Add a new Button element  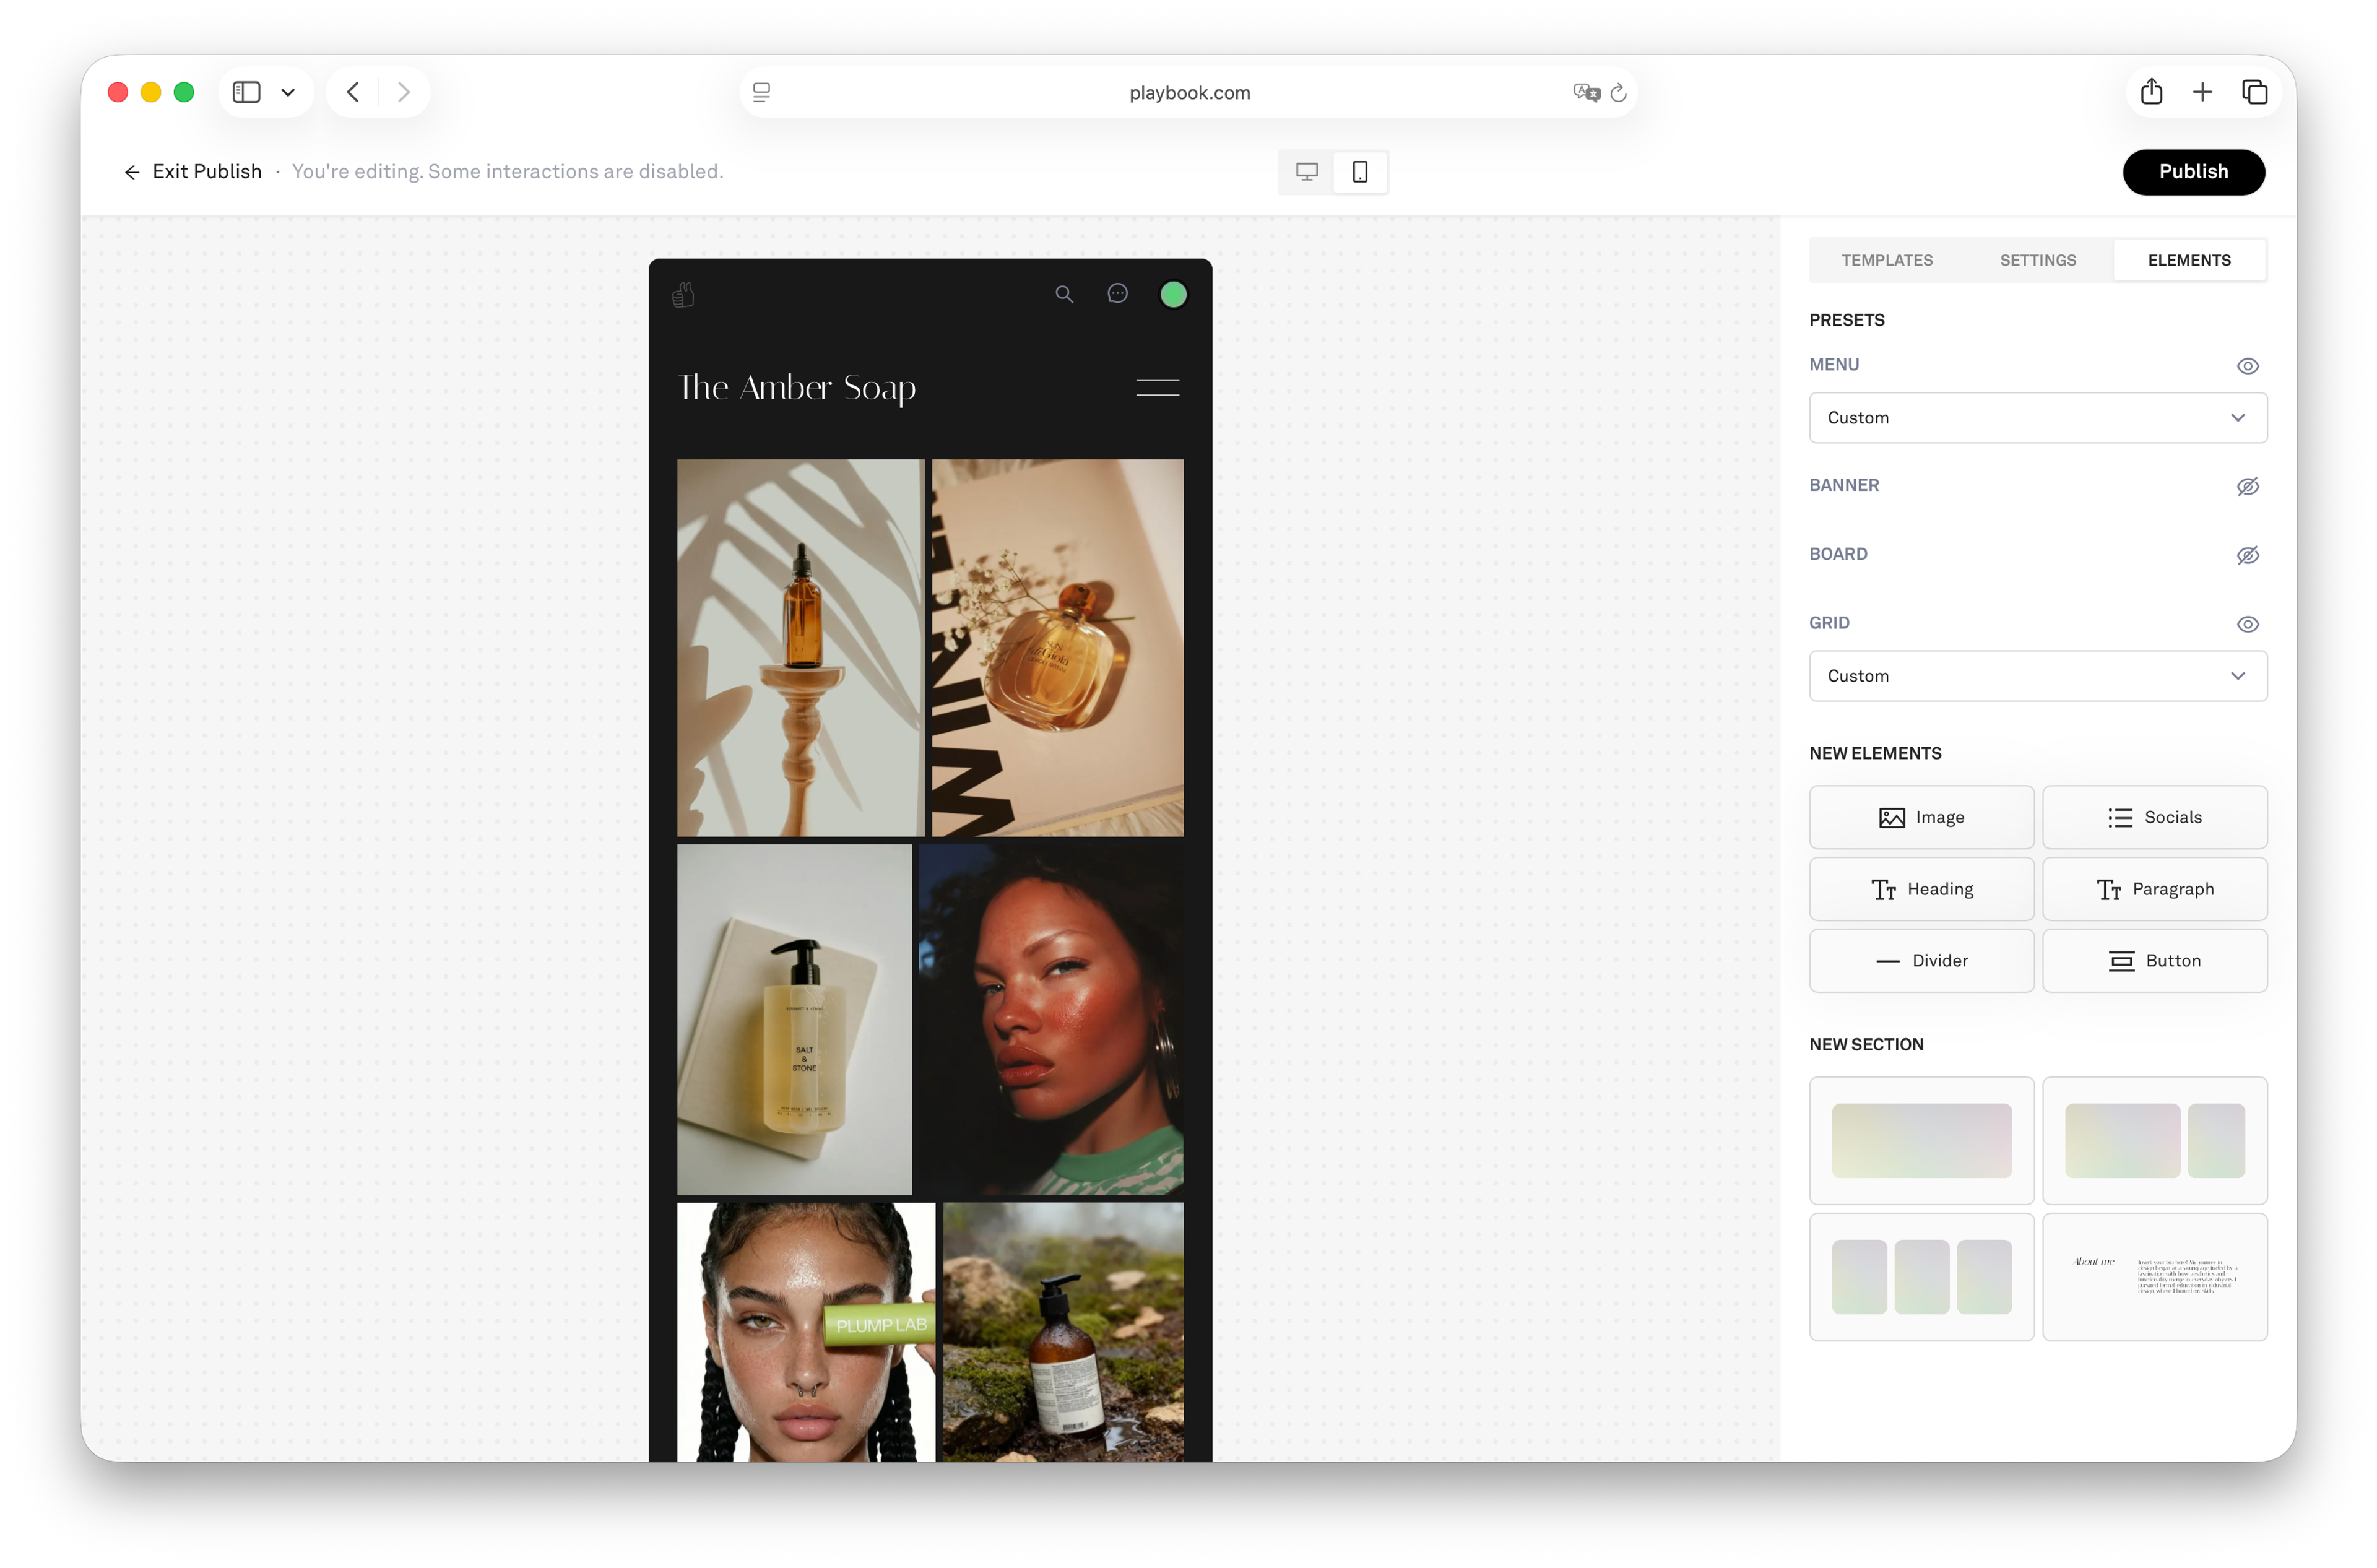(2154, 961)
